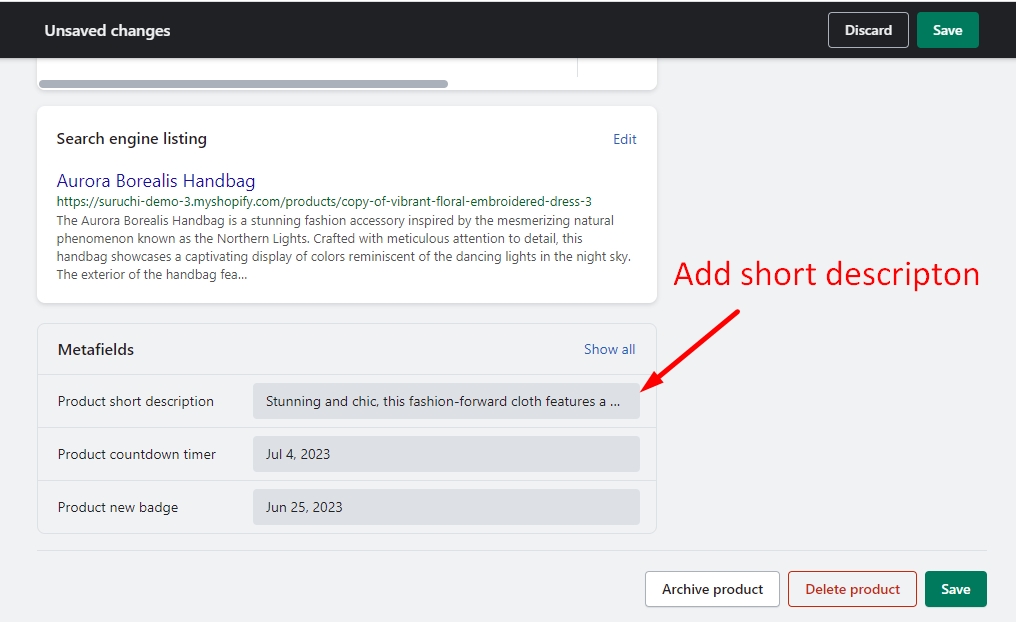Show all metafields

point(609,349)
